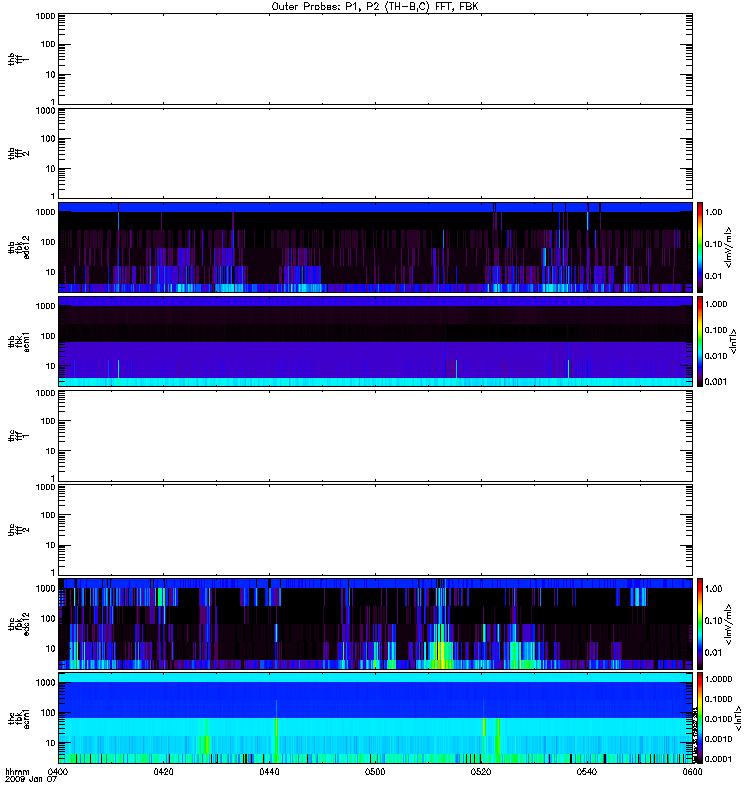Click inside the empty thb fff 2 panel
Image resolution: width=750 pixels, height=800 pixels.
click(x=375, y=153)
